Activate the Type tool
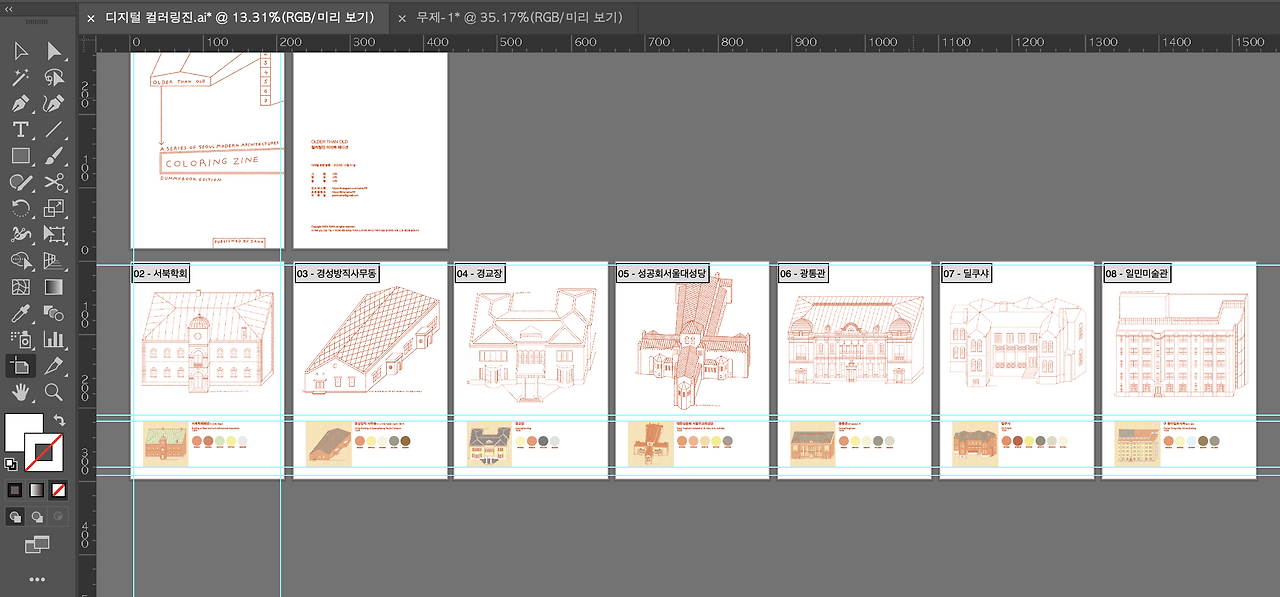Viewport: 1280px width, 597px height. (x=20, y=129)
